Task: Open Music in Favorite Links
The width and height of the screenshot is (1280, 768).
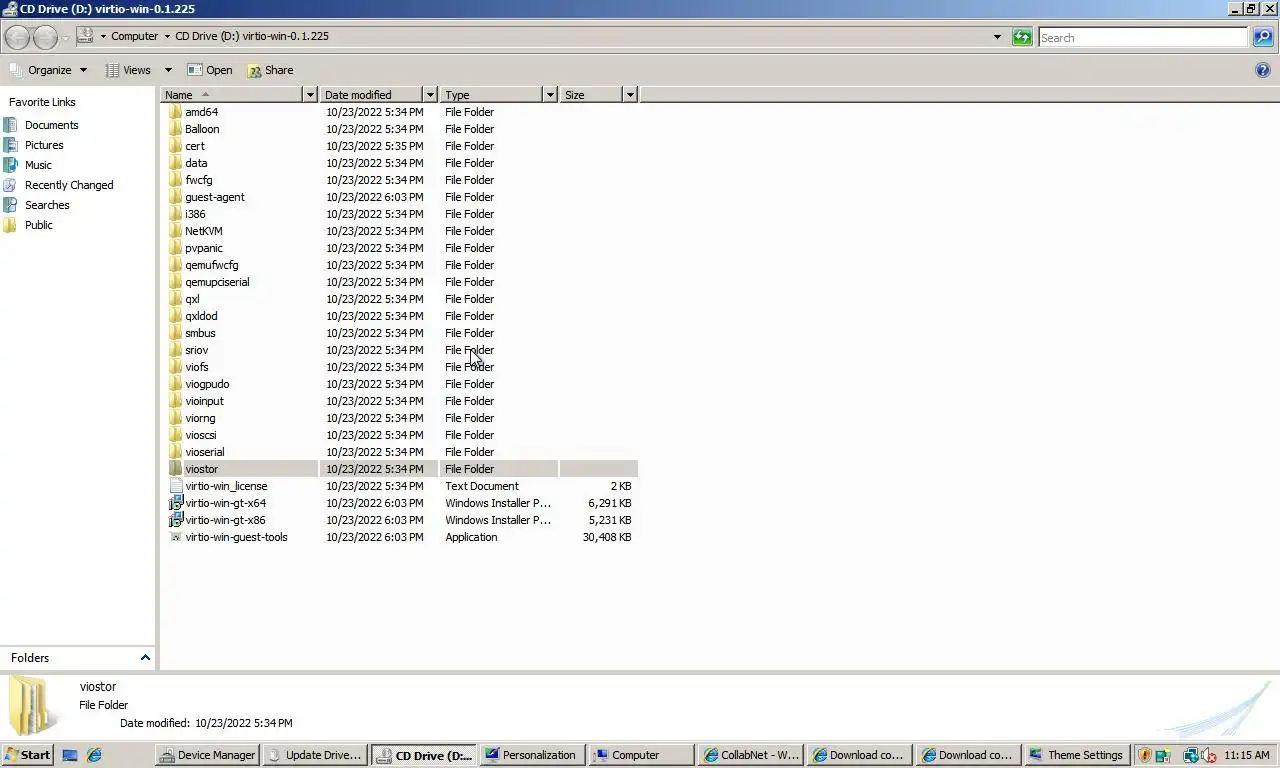Action: pos(38,165)
